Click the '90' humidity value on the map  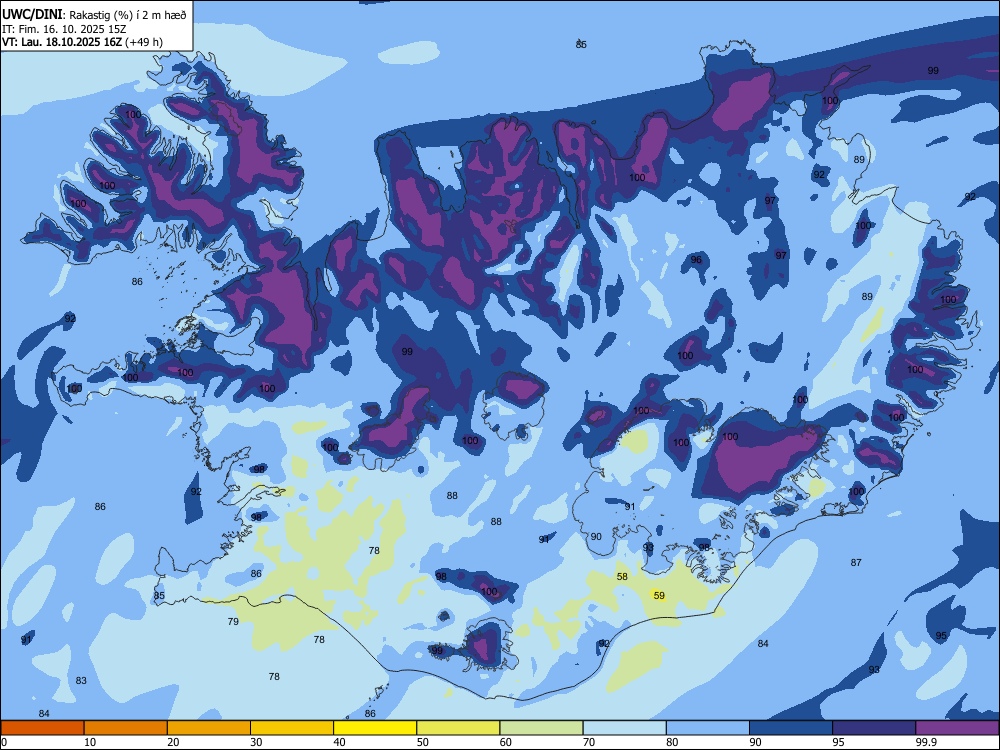coord(596,536)
